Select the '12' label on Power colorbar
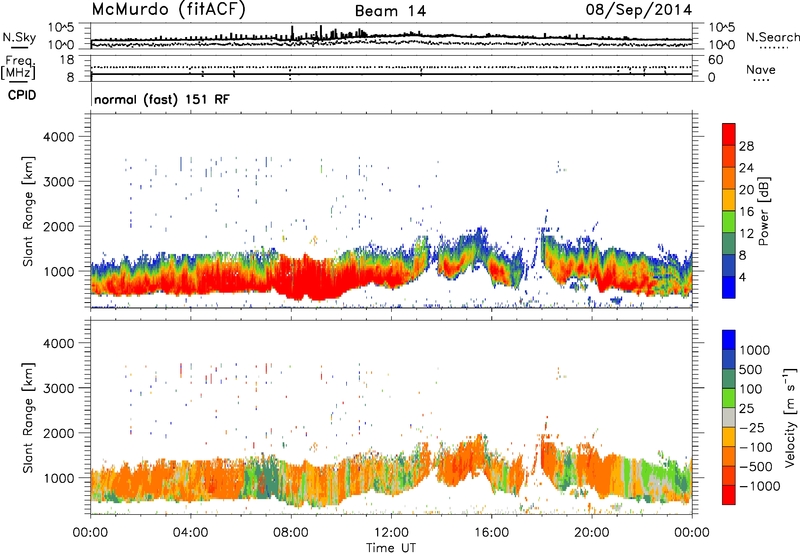Viewport: 800px width, 554px height. pos(746,234)
